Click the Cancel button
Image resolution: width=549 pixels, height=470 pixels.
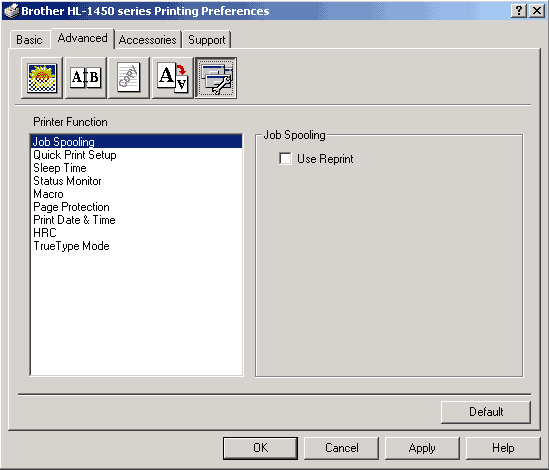pyautogui.click(x=341, y=448)
